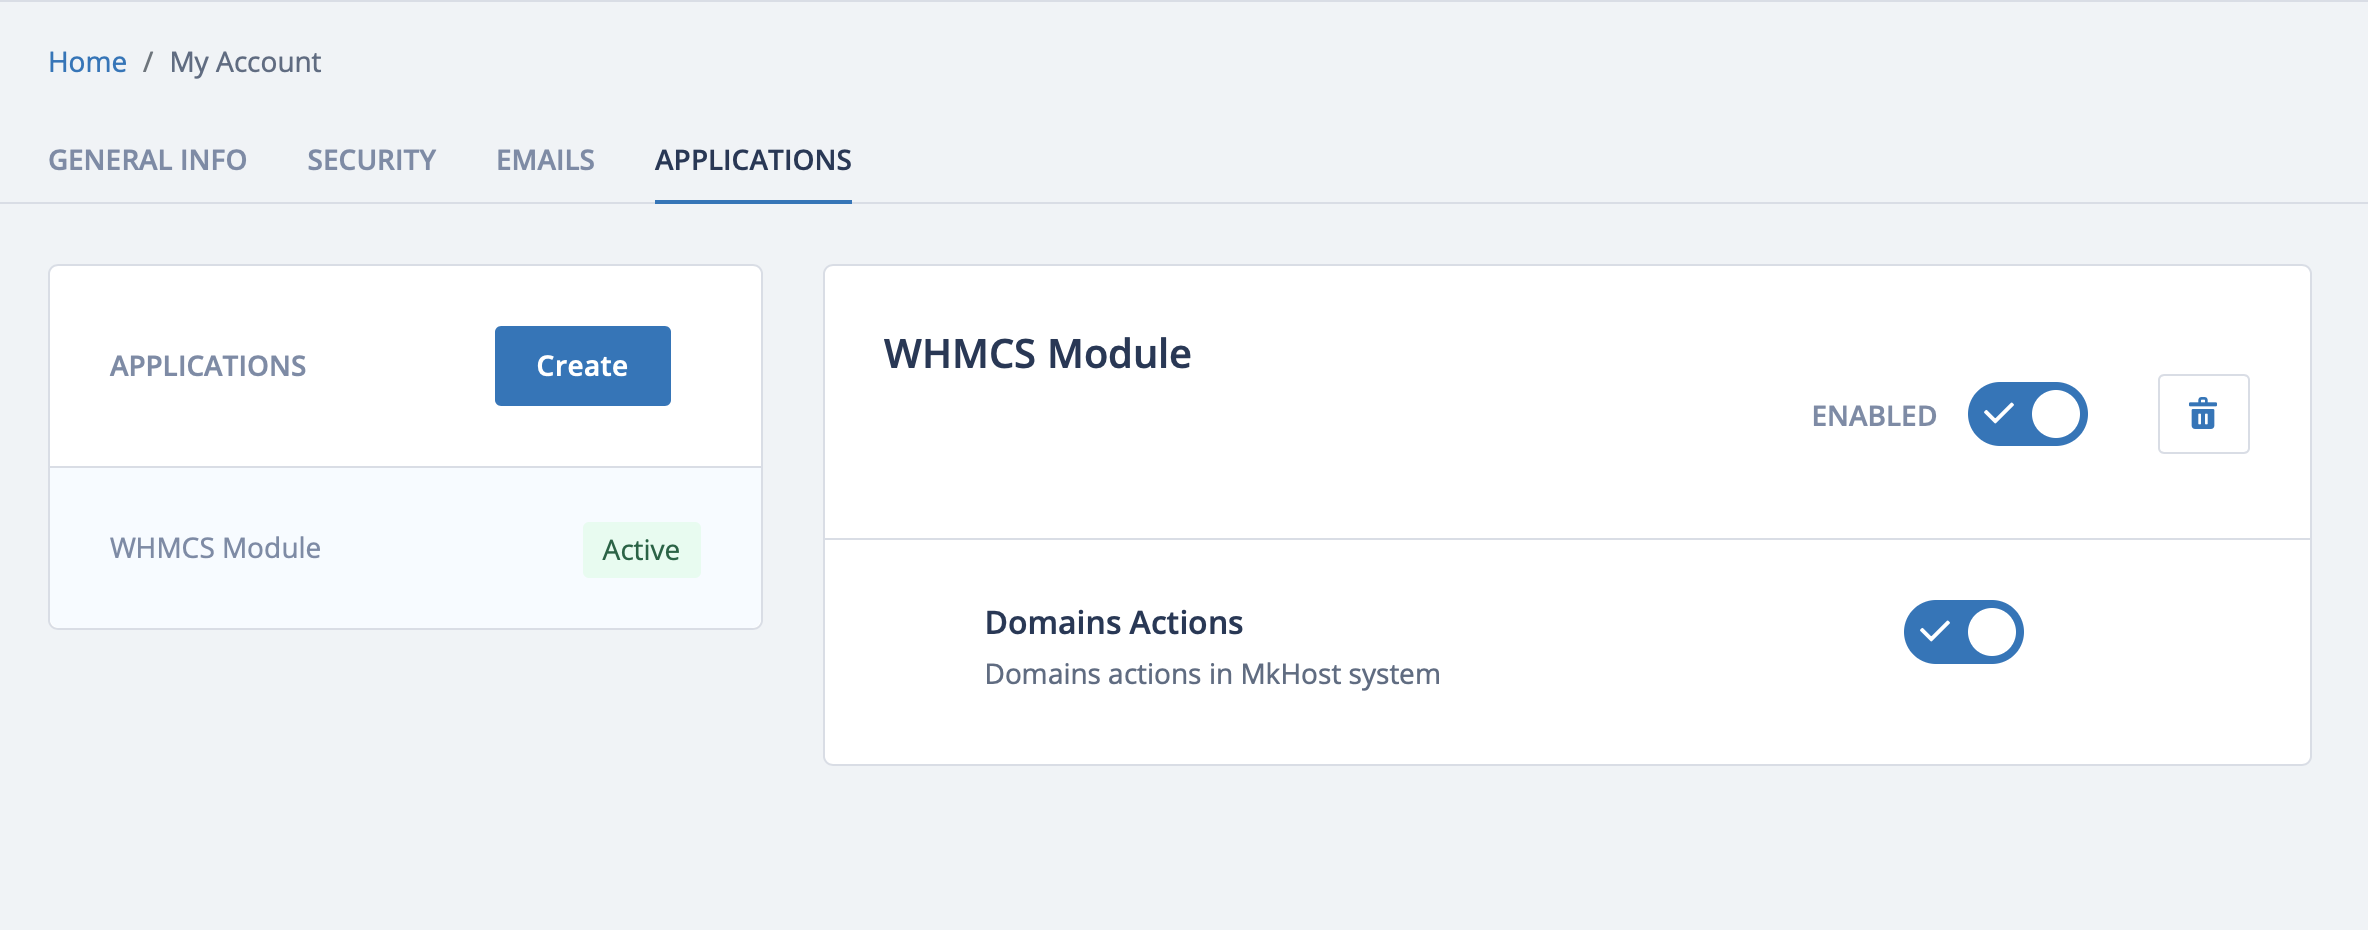
Task: Click the checkmark in Domains Actions switch
Action: (x=1935, y=632)
